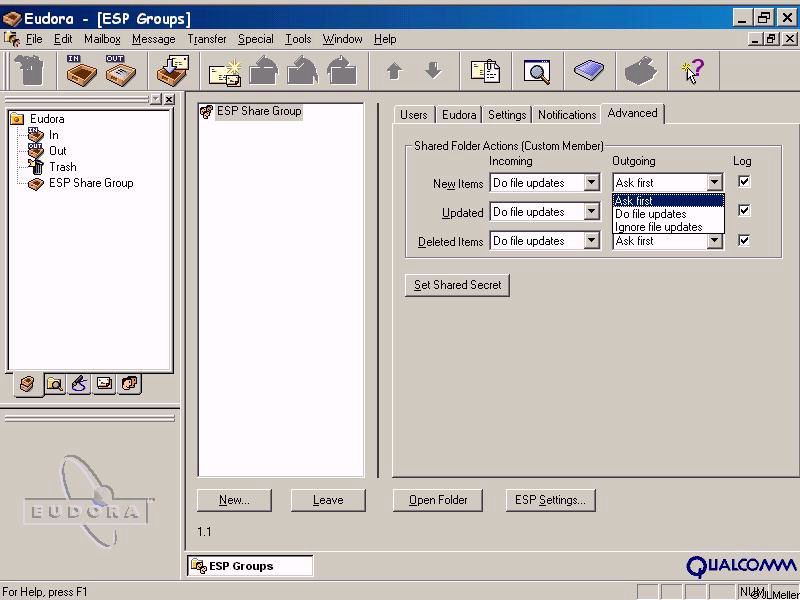This screenshot has height=600, width=800.
Task: Open the Incoming Deleted Items dropdown
Action: 591,240
